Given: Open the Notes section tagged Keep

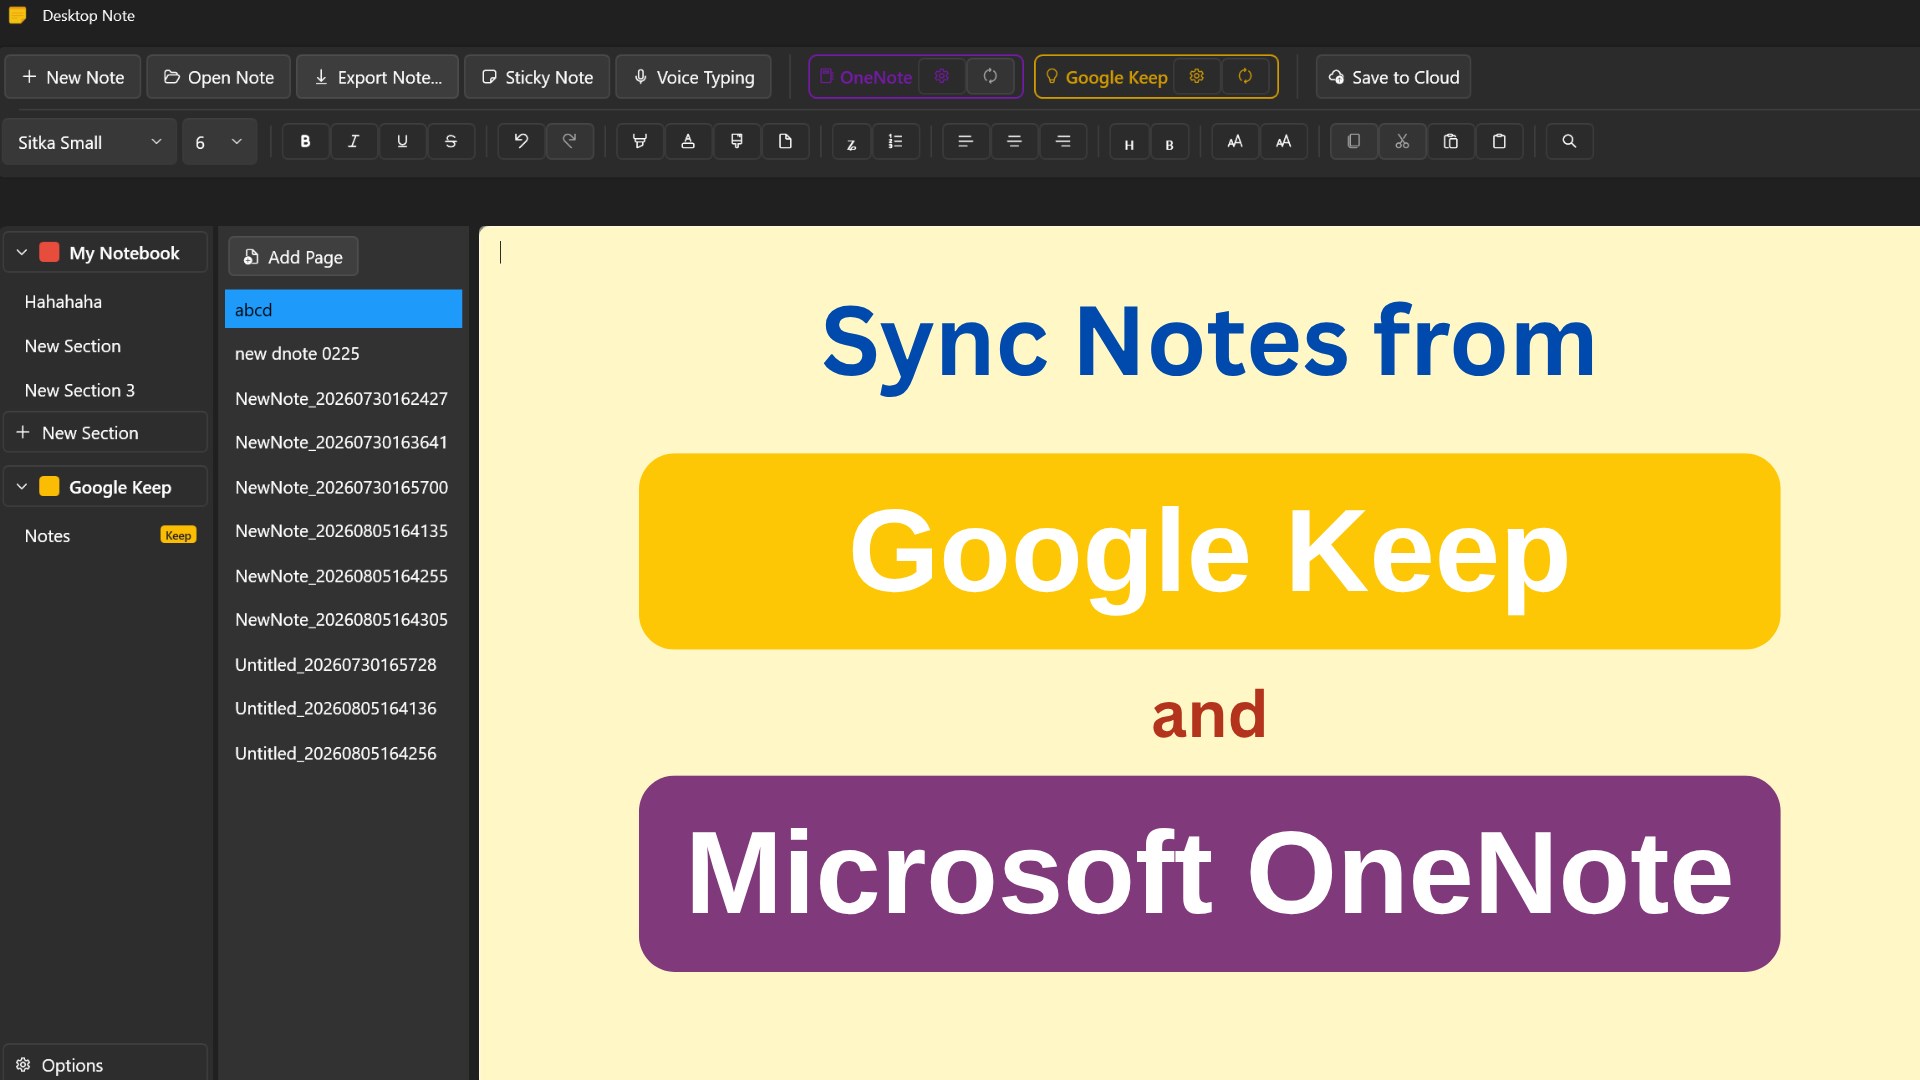Looking at the screenshot, I should coord(105,535).
